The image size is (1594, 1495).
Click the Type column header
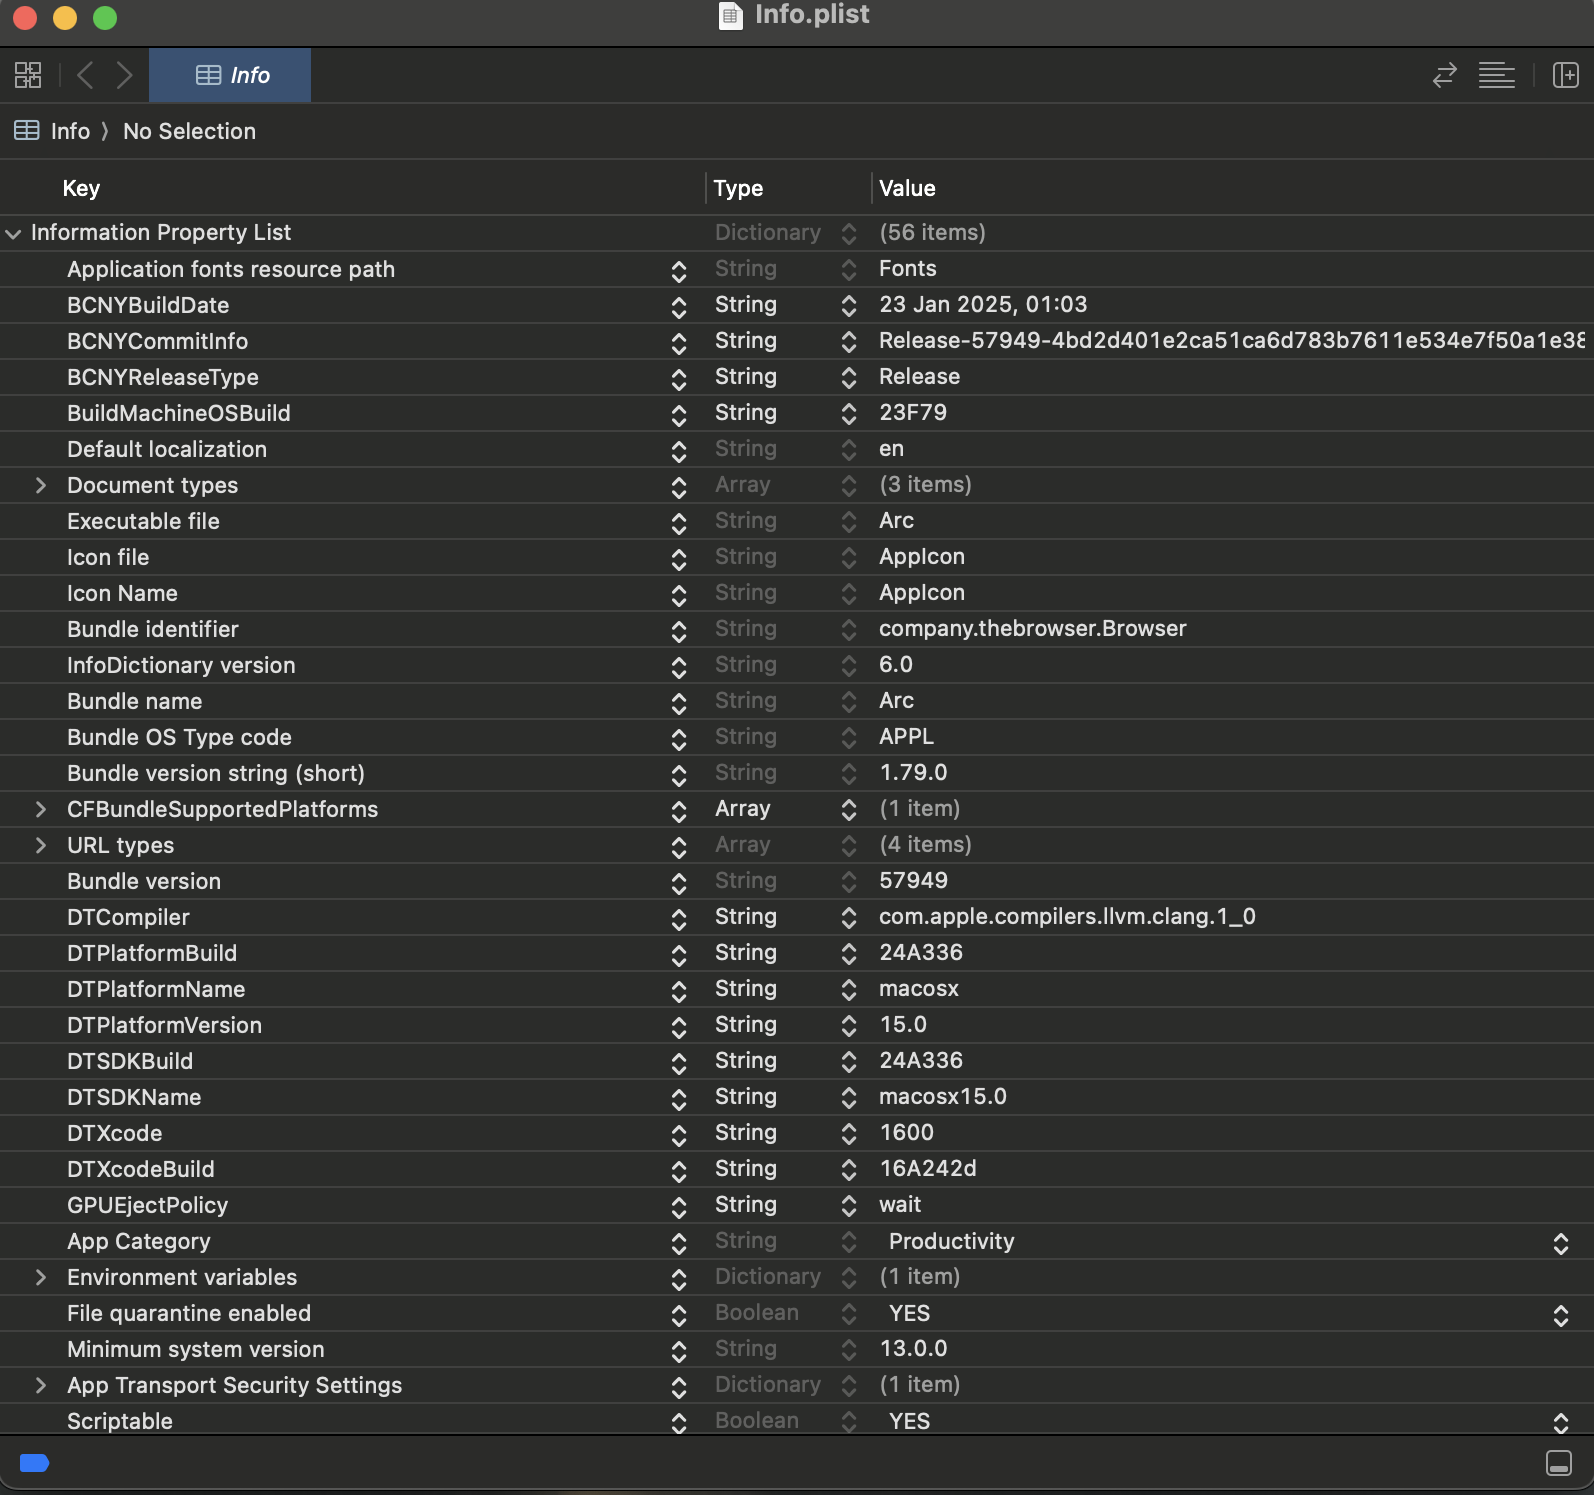738,188
